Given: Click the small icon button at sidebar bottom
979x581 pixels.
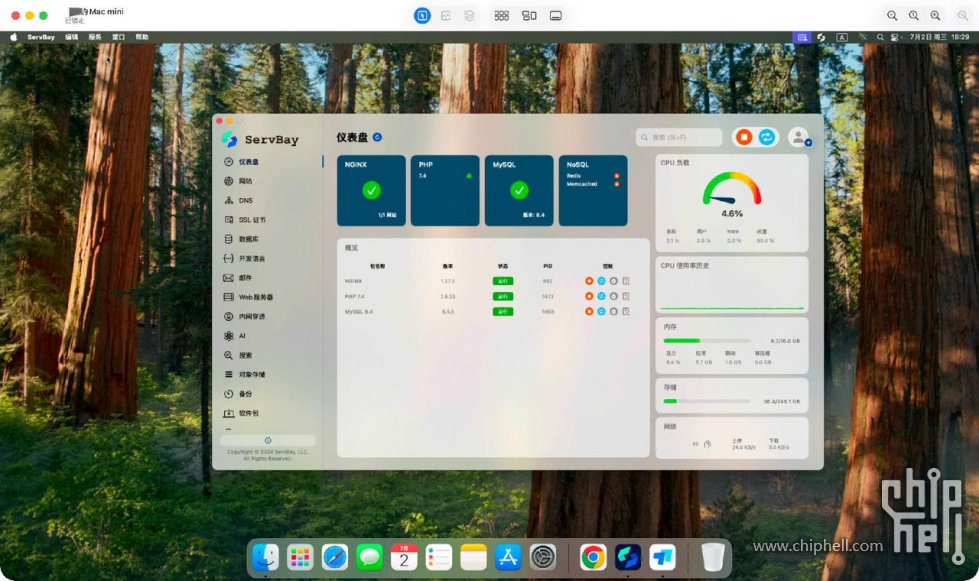Looking at the screenshot, I should pos(268,440).
